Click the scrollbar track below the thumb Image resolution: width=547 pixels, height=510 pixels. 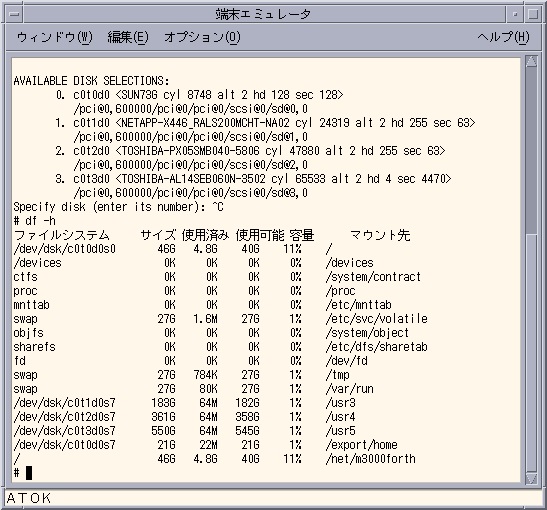pos(531,352)
